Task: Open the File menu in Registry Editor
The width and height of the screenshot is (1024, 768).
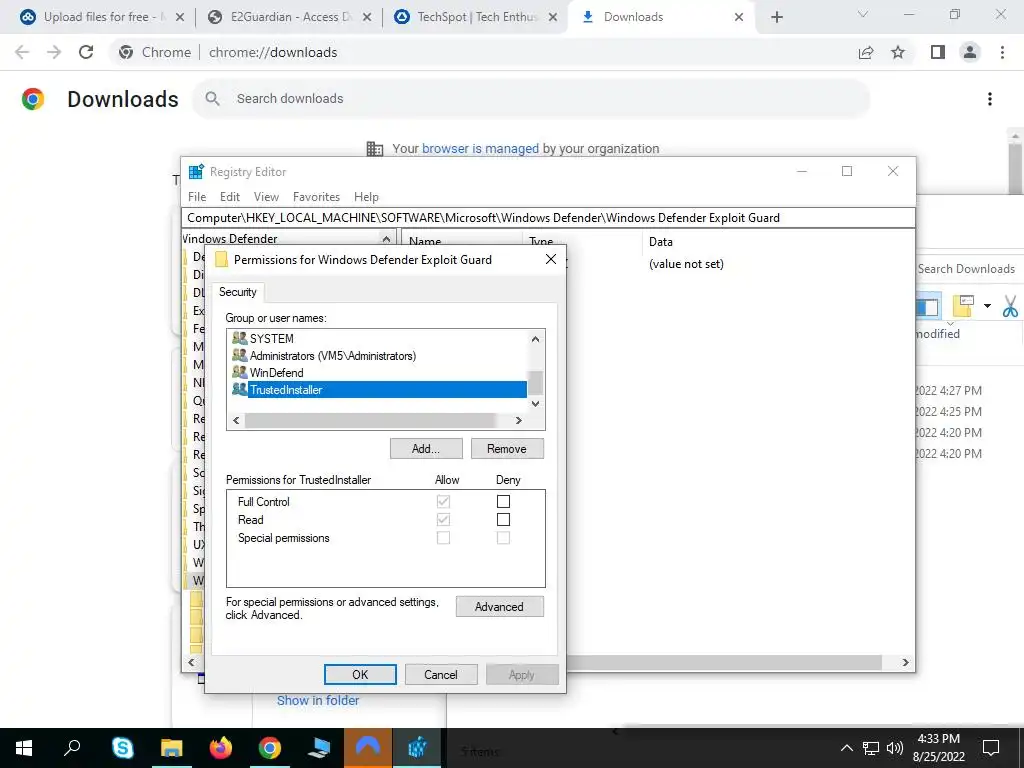Action: (x=197, y=197)
